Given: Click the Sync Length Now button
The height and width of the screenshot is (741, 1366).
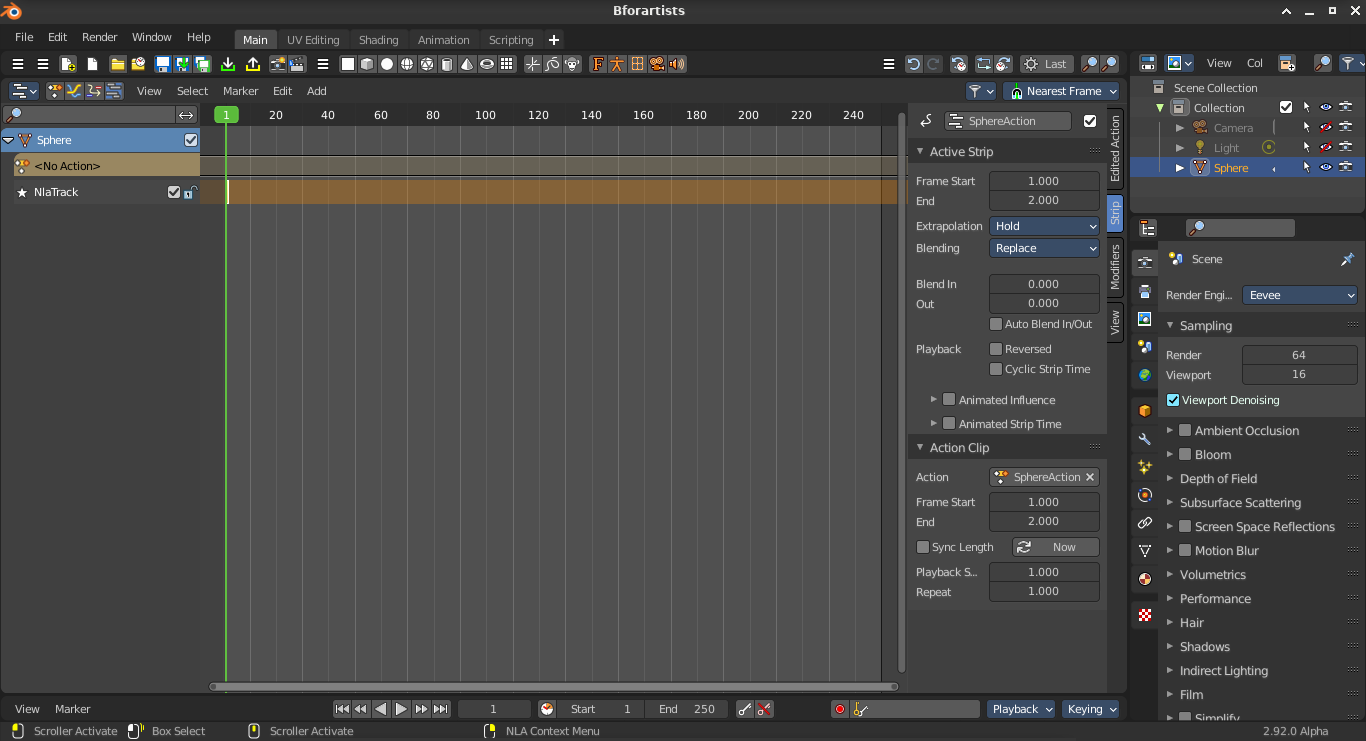Looking at the screenshot, I should 1056,547.
